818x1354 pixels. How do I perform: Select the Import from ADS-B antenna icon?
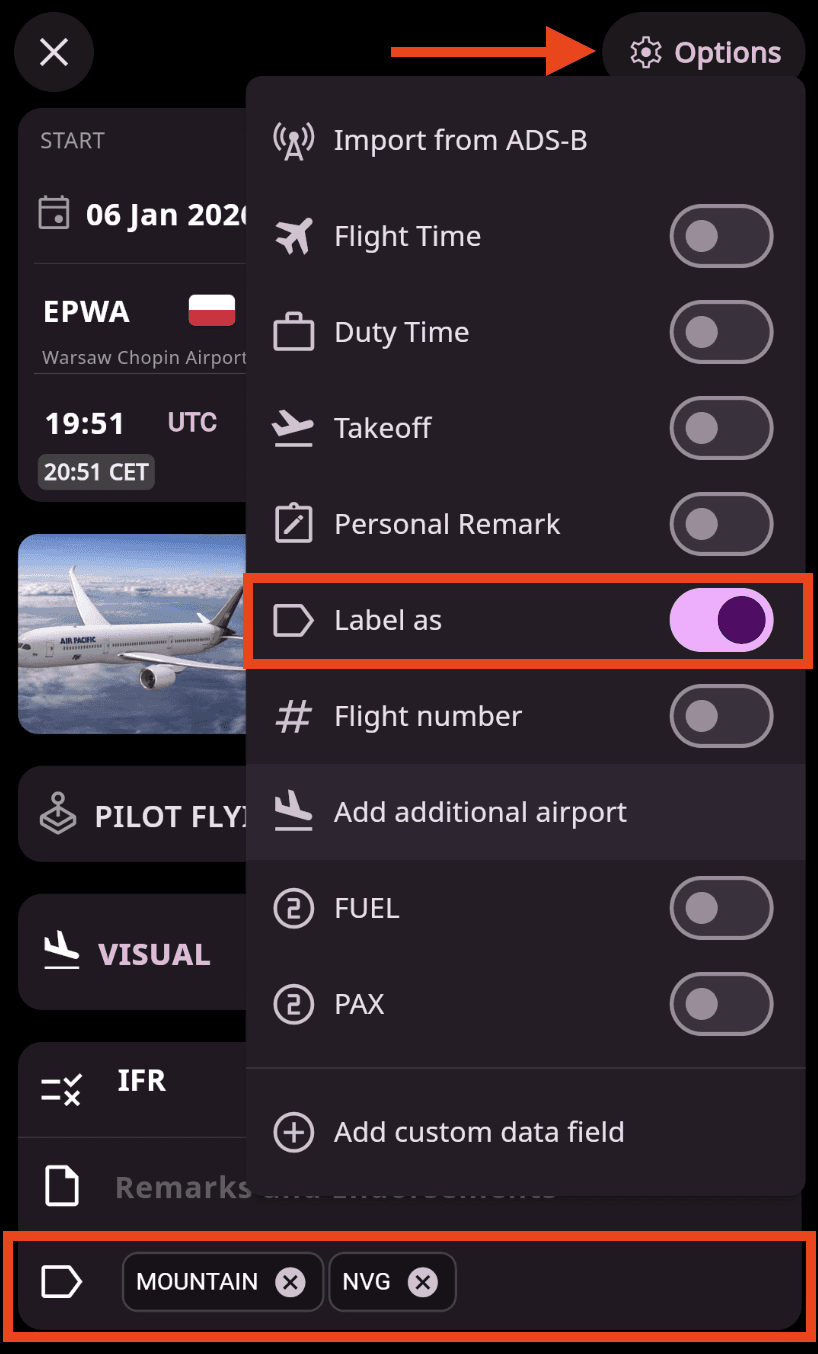pyautogui.click(x=293, y=140)
